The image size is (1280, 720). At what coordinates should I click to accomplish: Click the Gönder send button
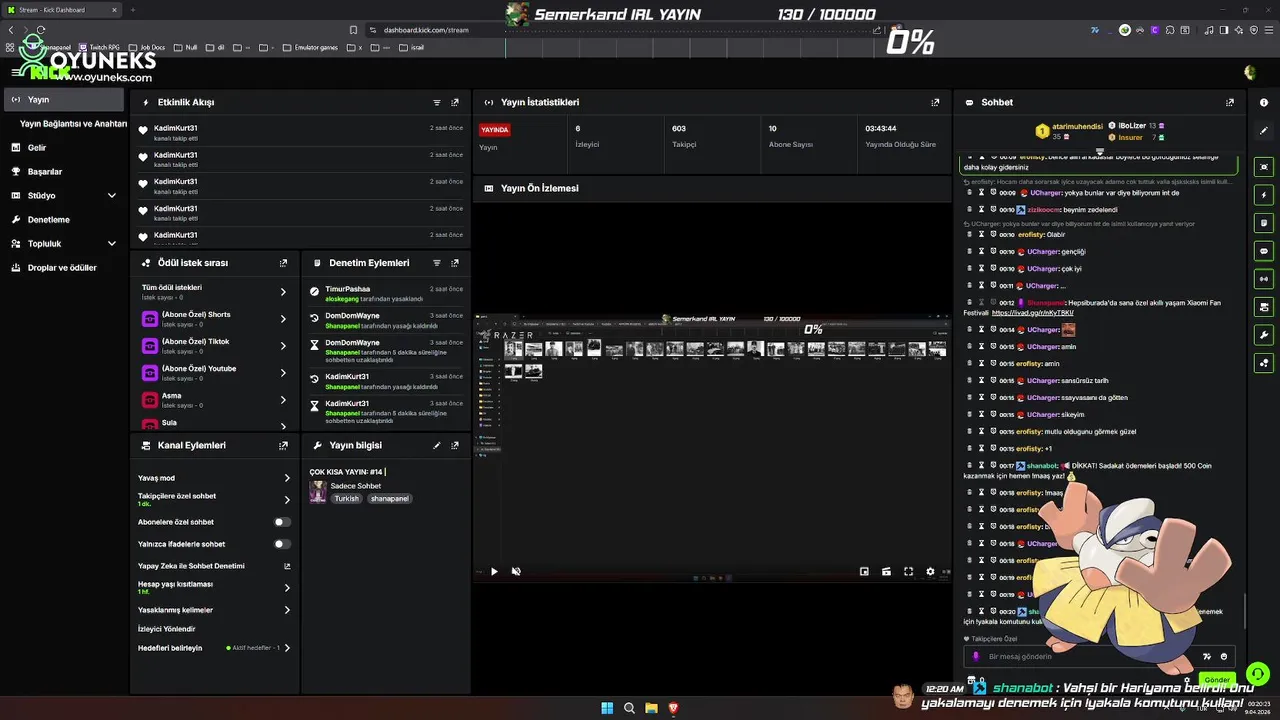(1216, 680)
